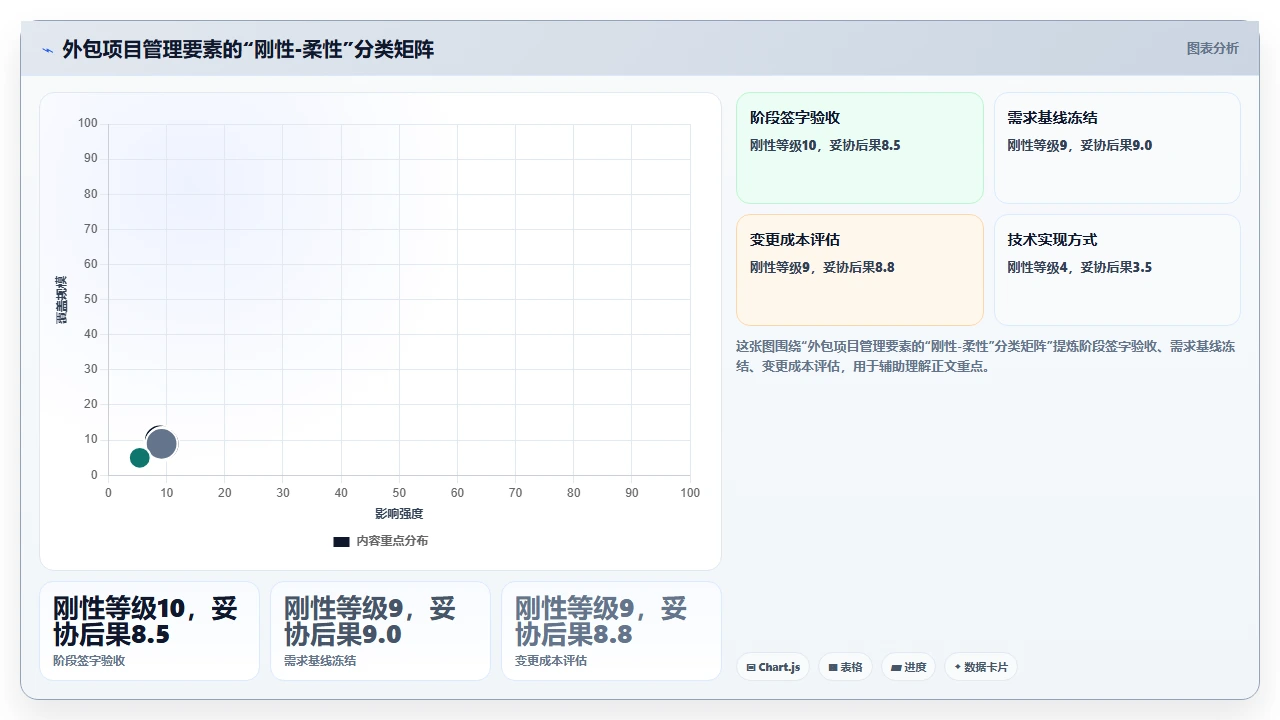Screen dimensions: 1280x720
Task: Click the Chart.js tag
Action: (x=773, y=667)
